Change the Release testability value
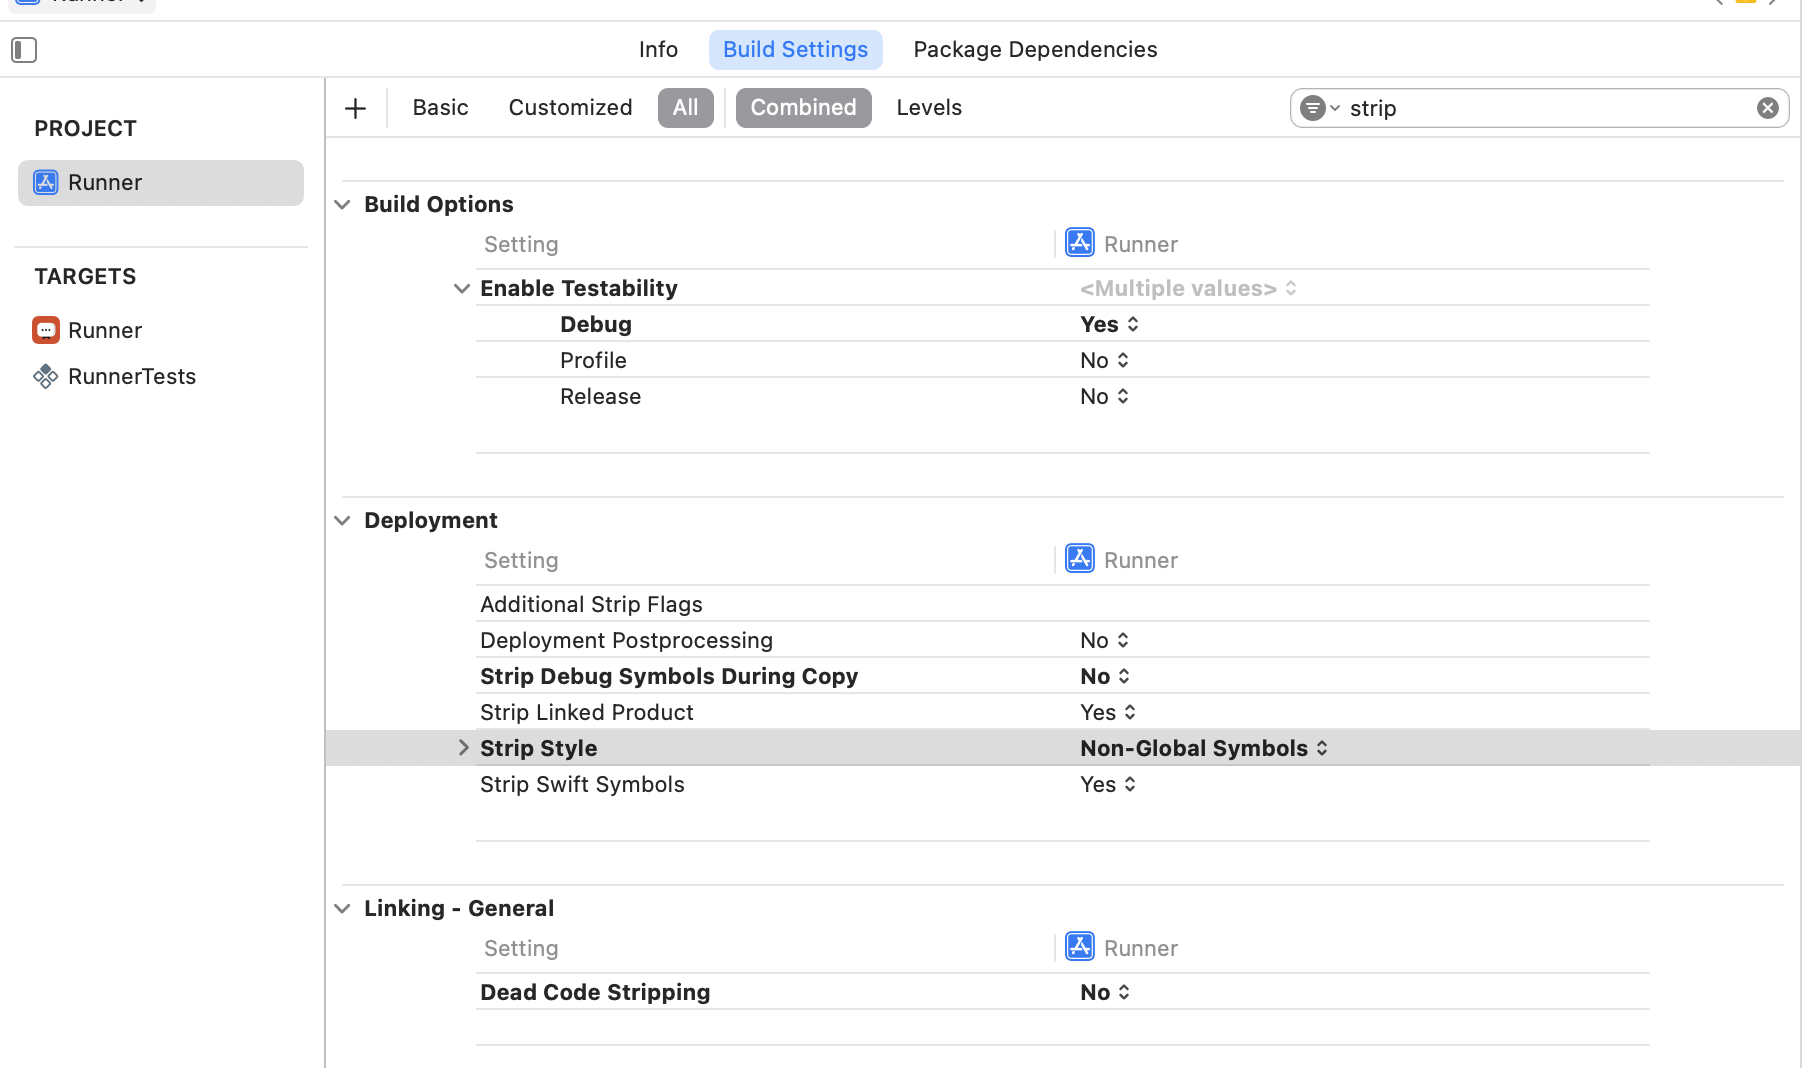 (x=1104, y=396)
